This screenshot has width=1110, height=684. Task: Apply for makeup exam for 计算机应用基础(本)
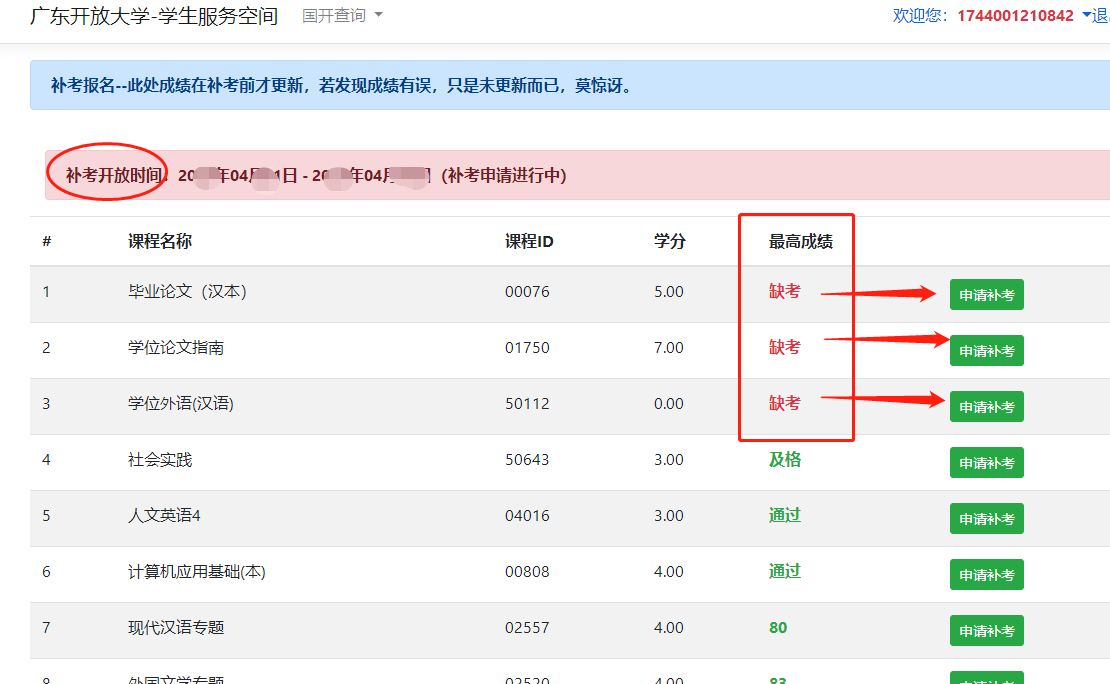(x=986, y=575)
